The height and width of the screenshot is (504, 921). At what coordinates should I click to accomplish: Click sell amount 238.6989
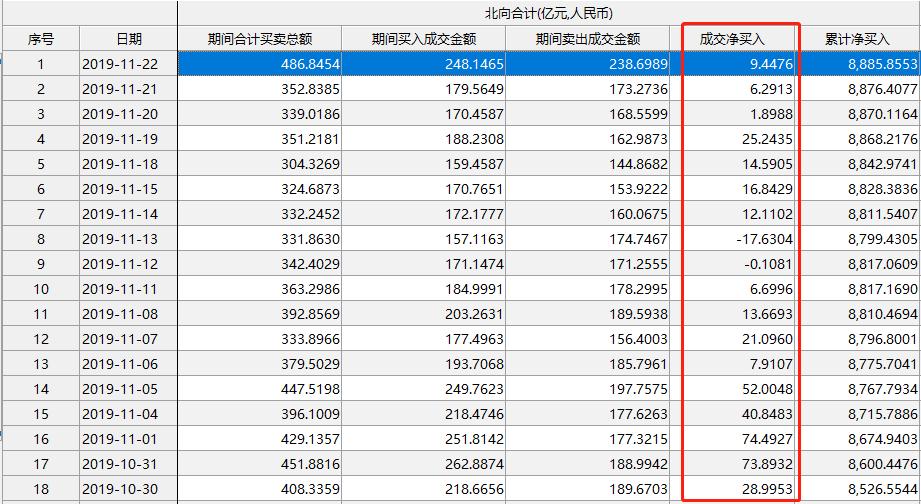point(587,63)
